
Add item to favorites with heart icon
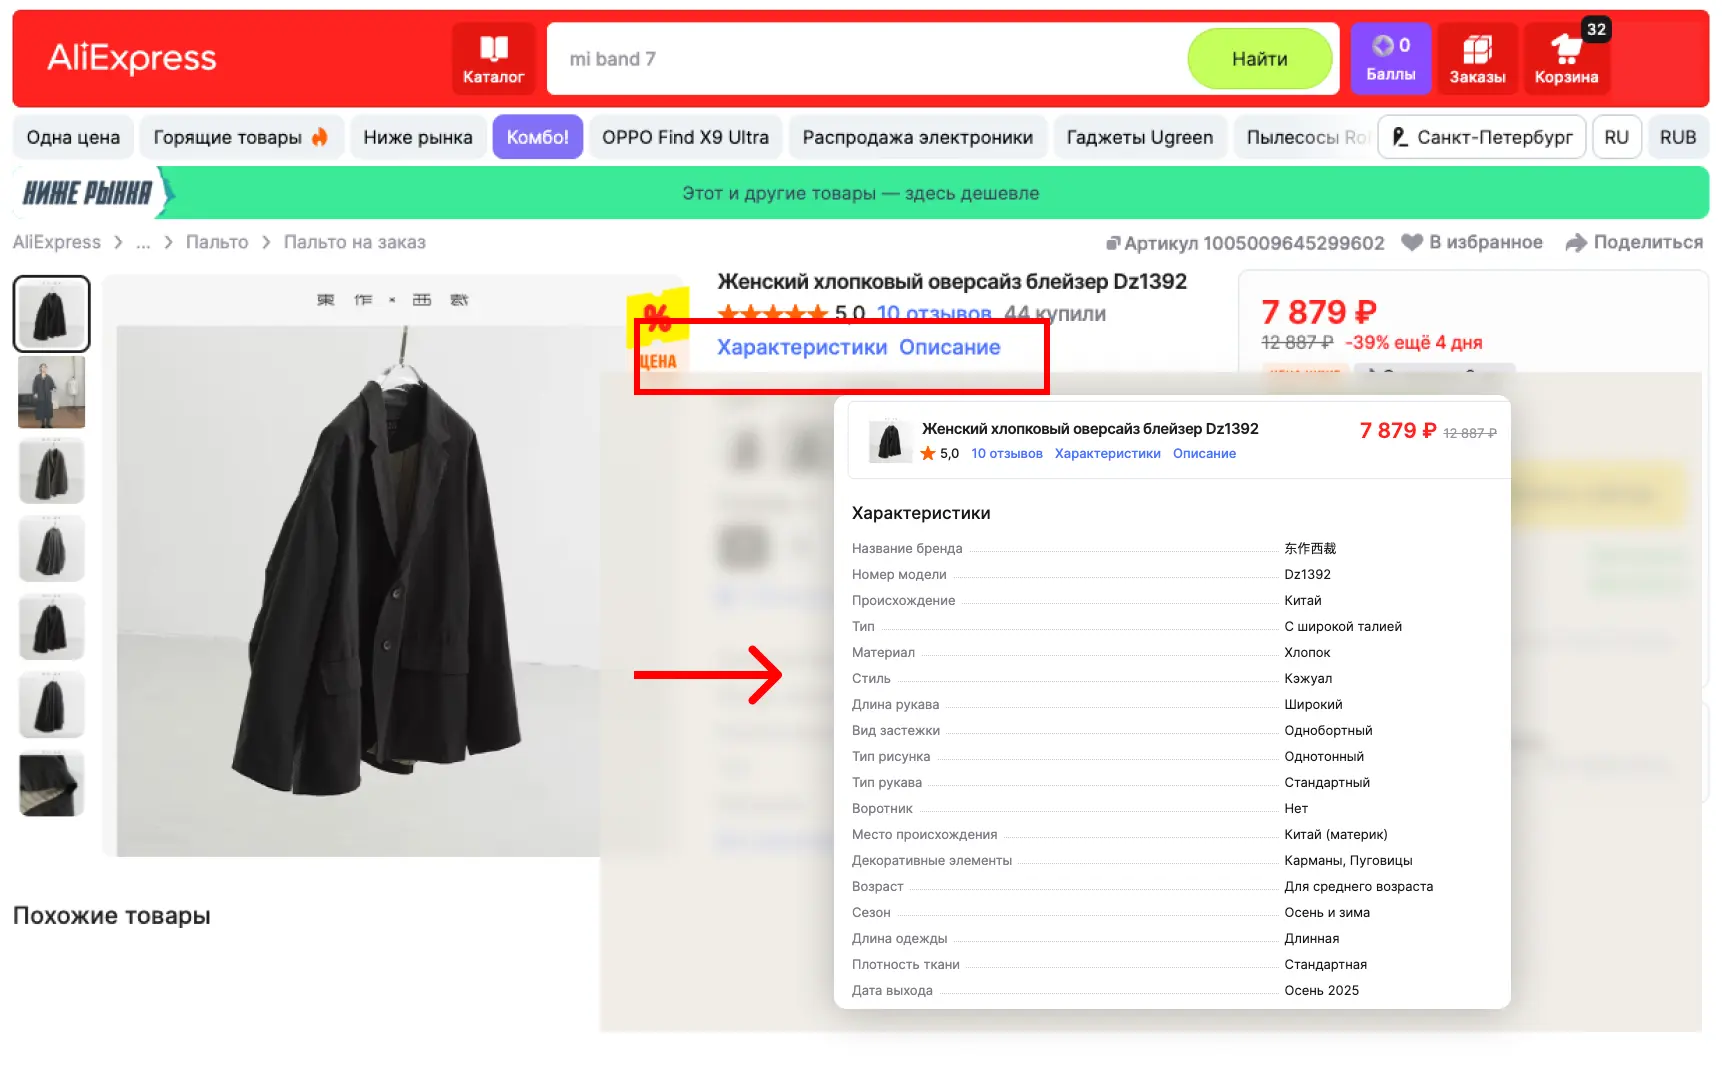pos(1412,242)
